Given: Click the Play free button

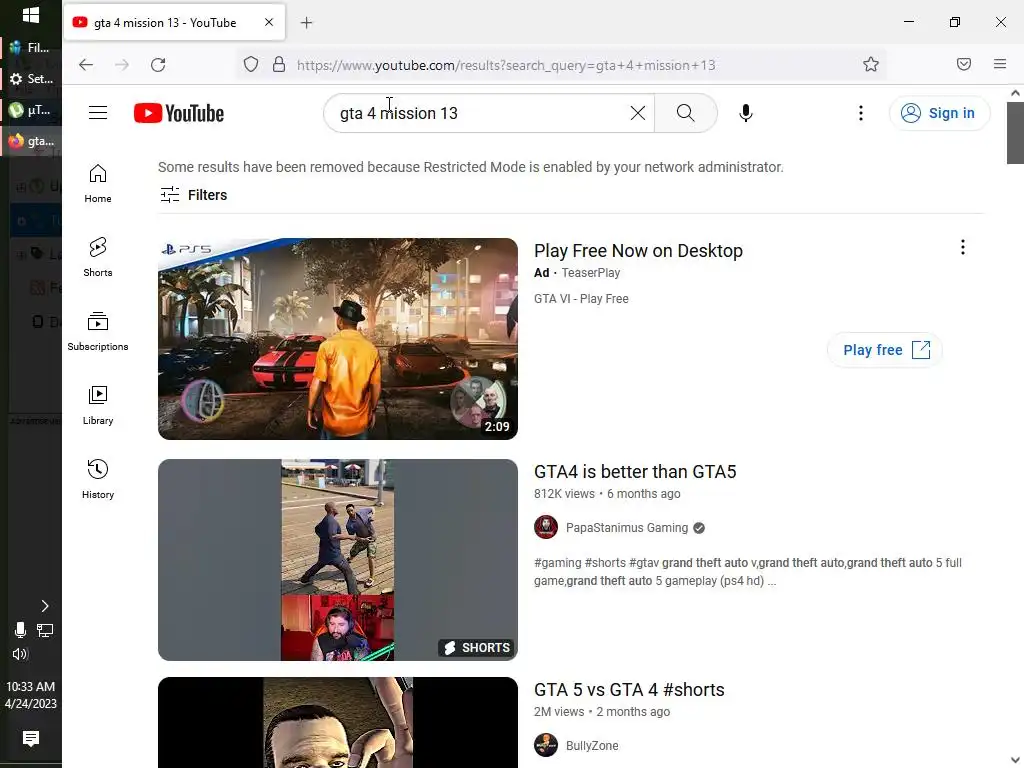Looking at the screenshot, I should coord(886,350).
